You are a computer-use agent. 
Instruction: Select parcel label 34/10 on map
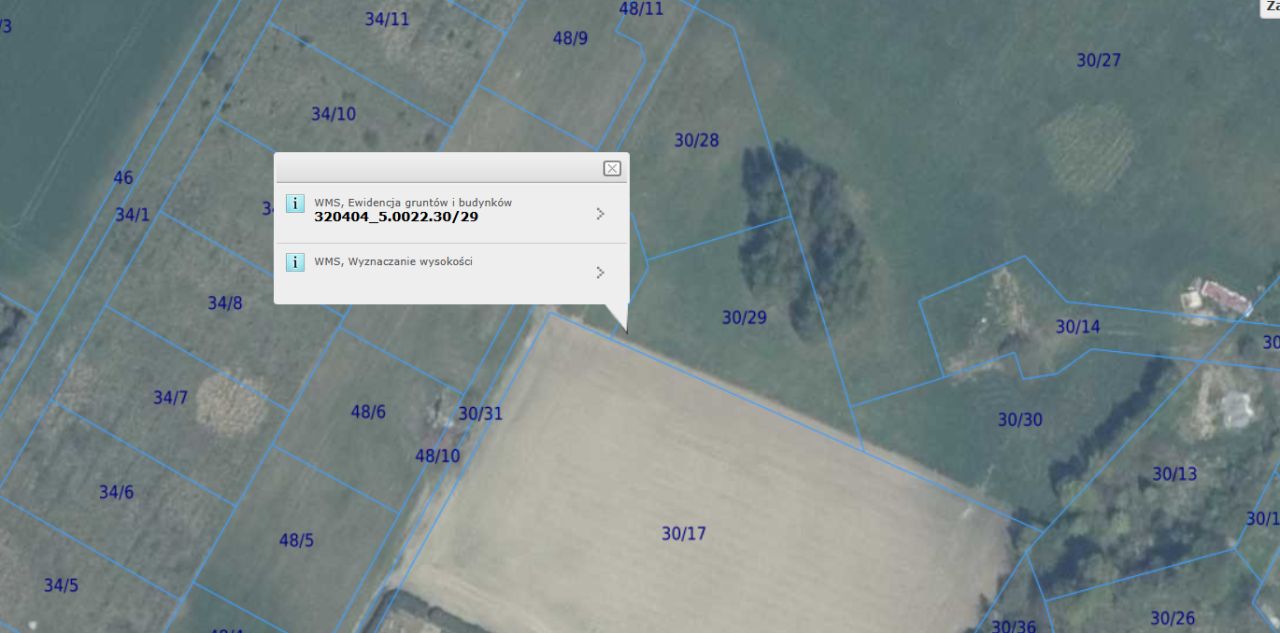tap(333, 114)
